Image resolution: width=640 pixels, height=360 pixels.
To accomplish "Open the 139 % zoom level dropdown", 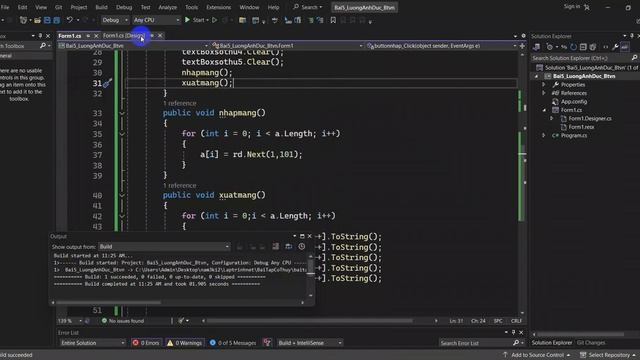I will pyautogui.click(x=70, y=321).
